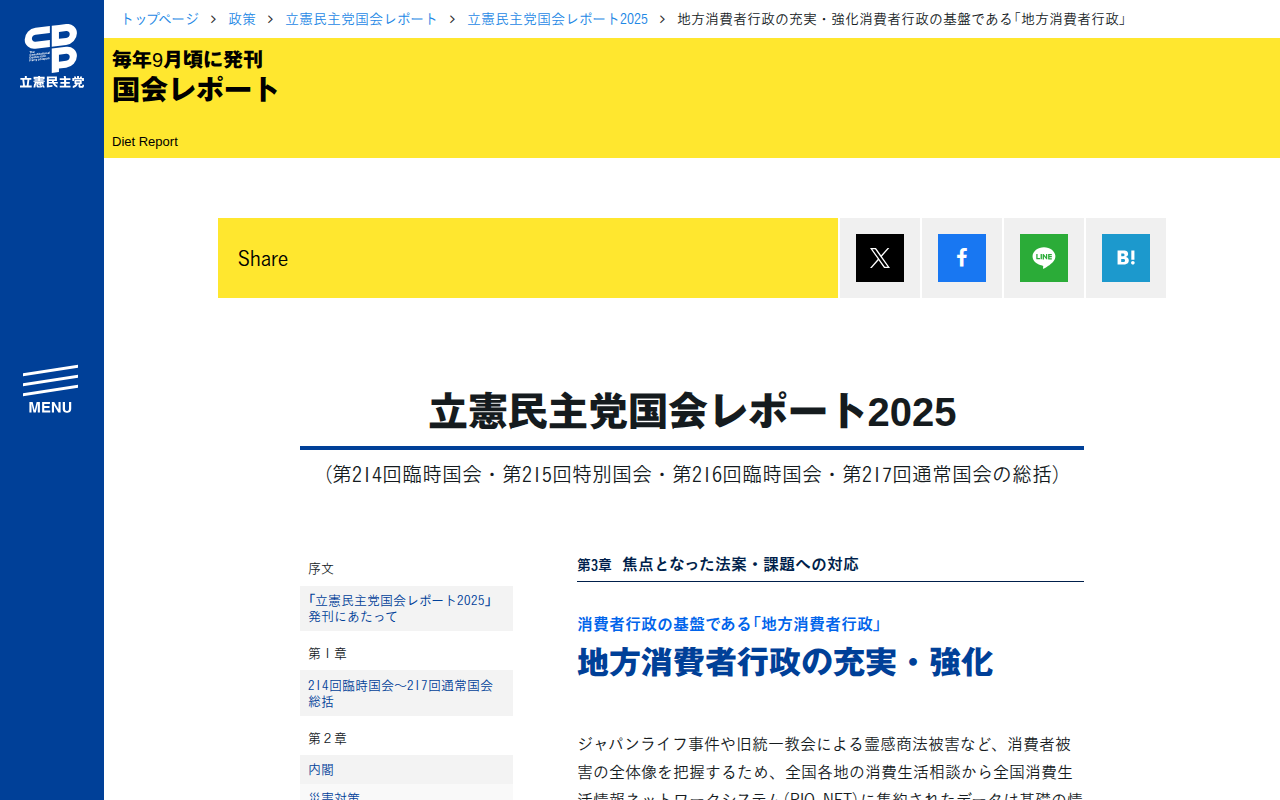Click the Share label
This screenshot has width=1280, height=800.
point(263,258)
